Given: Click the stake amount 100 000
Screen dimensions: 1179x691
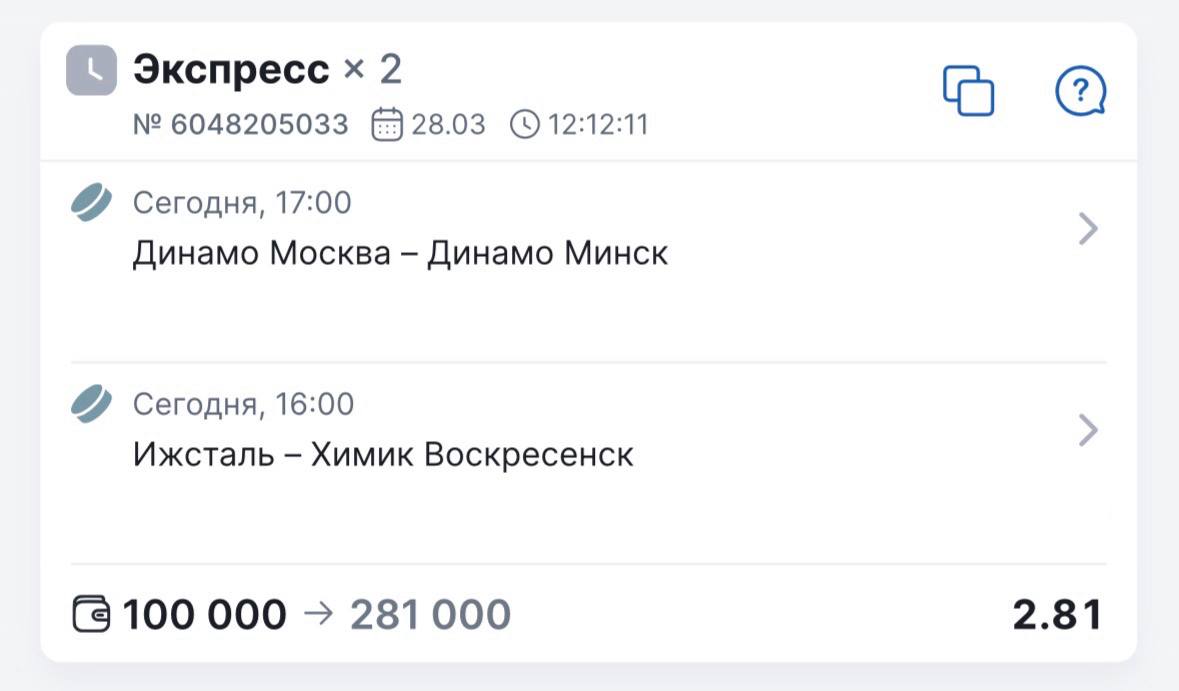Looking at the screenshot, I should 204,615.
